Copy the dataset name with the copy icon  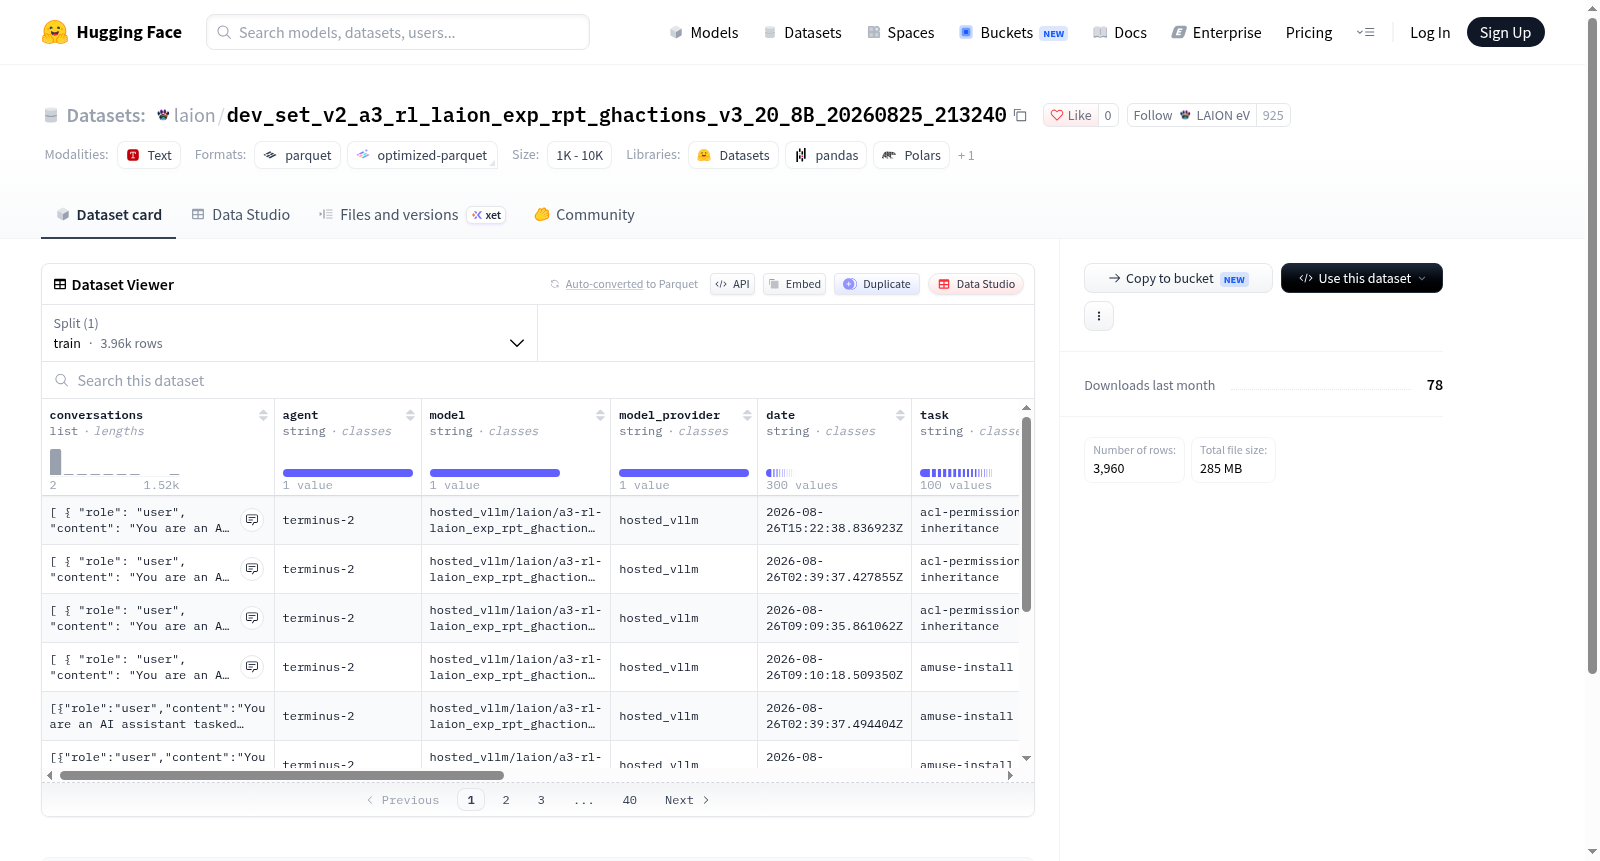pos(1020,115)
